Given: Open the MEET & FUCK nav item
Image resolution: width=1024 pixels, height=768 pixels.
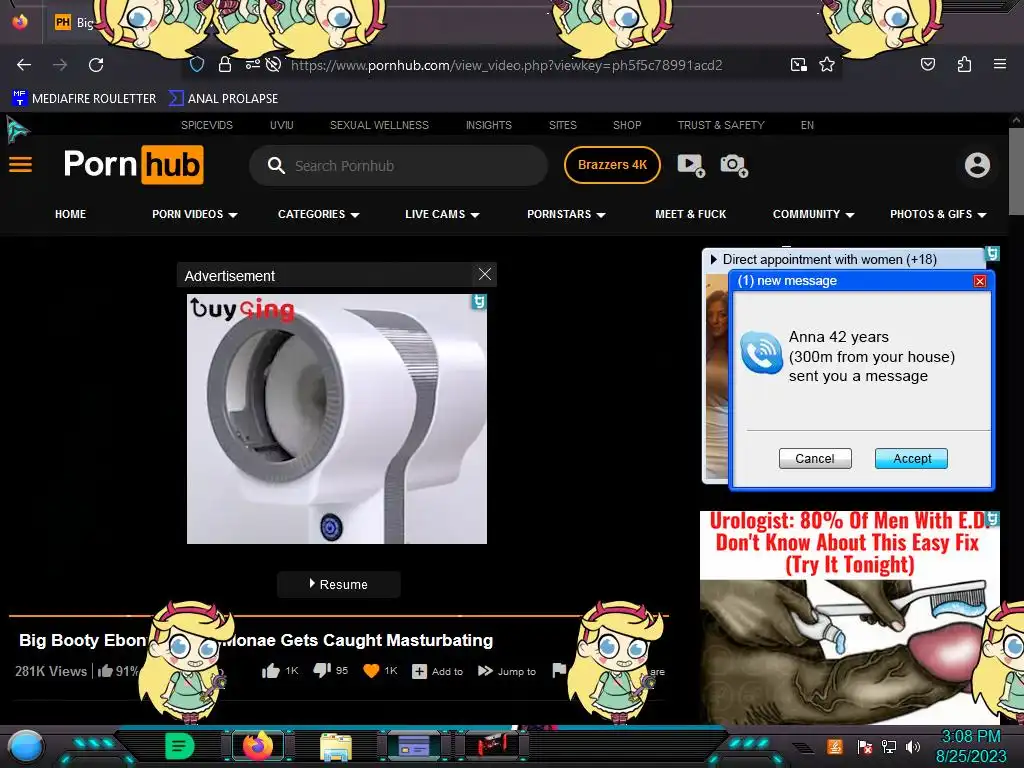Looking at the screenshot, I should 690,214.
